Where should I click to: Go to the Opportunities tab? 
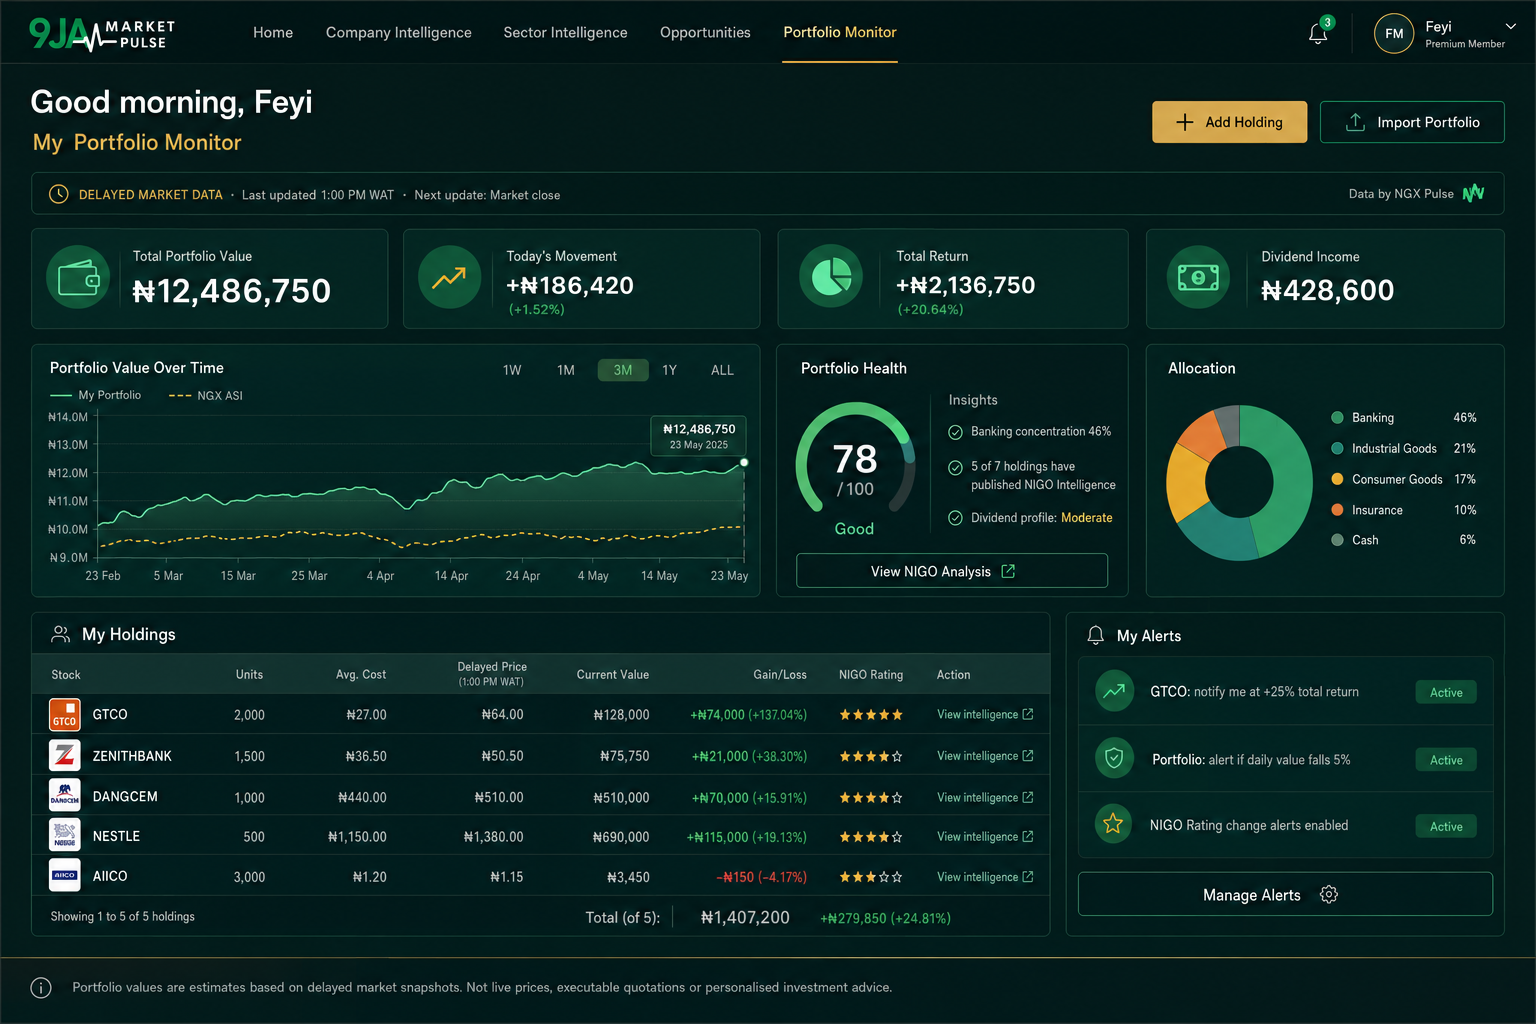[x=705, y=32]
